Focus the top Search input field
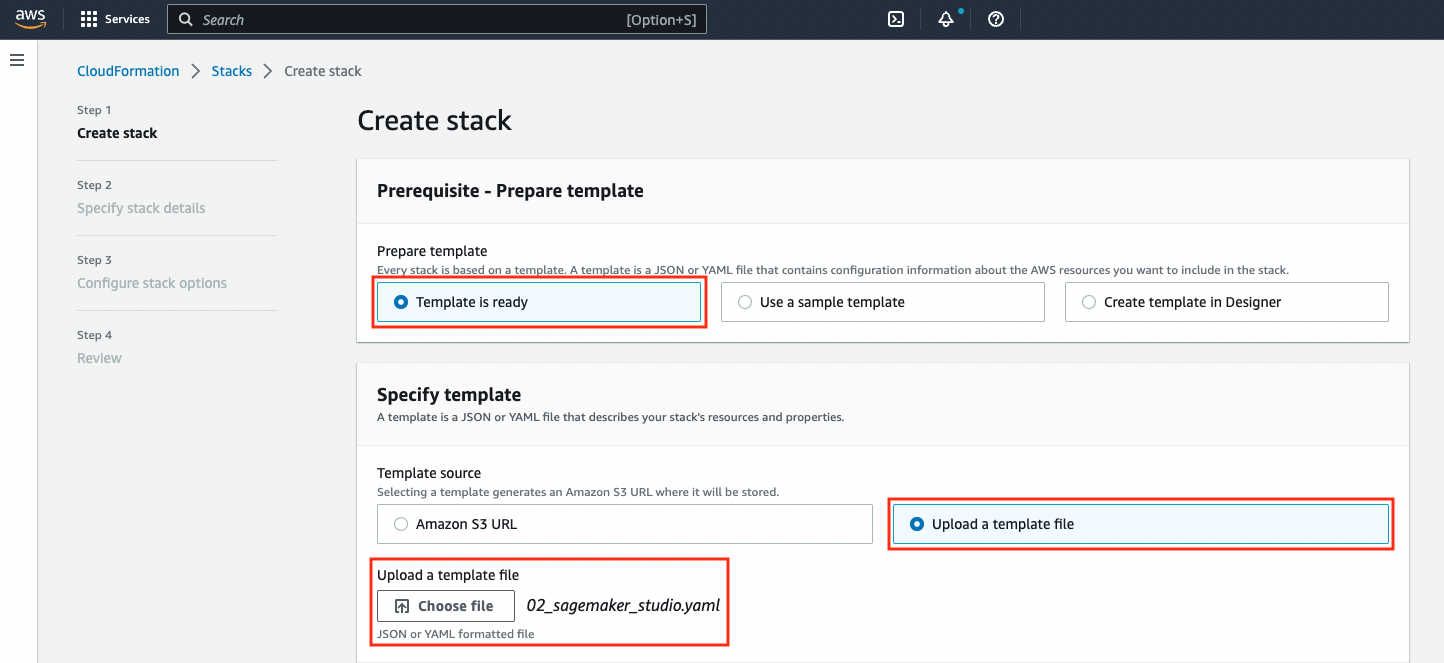Screen dimensions: 1444x663 437,19
